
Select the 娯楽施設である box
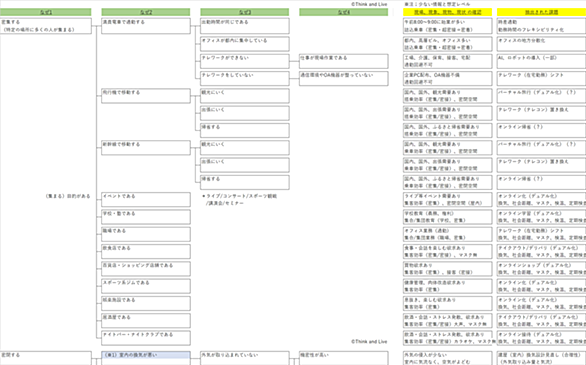pos(146,303)
